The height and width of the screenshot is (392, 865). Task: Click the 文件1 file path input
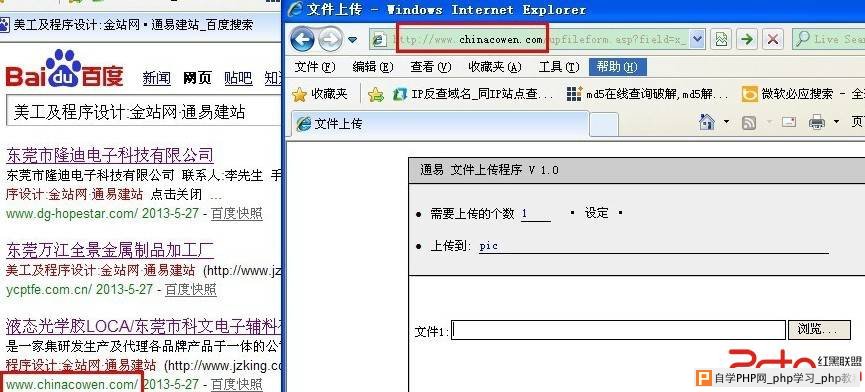coord(618,330)
